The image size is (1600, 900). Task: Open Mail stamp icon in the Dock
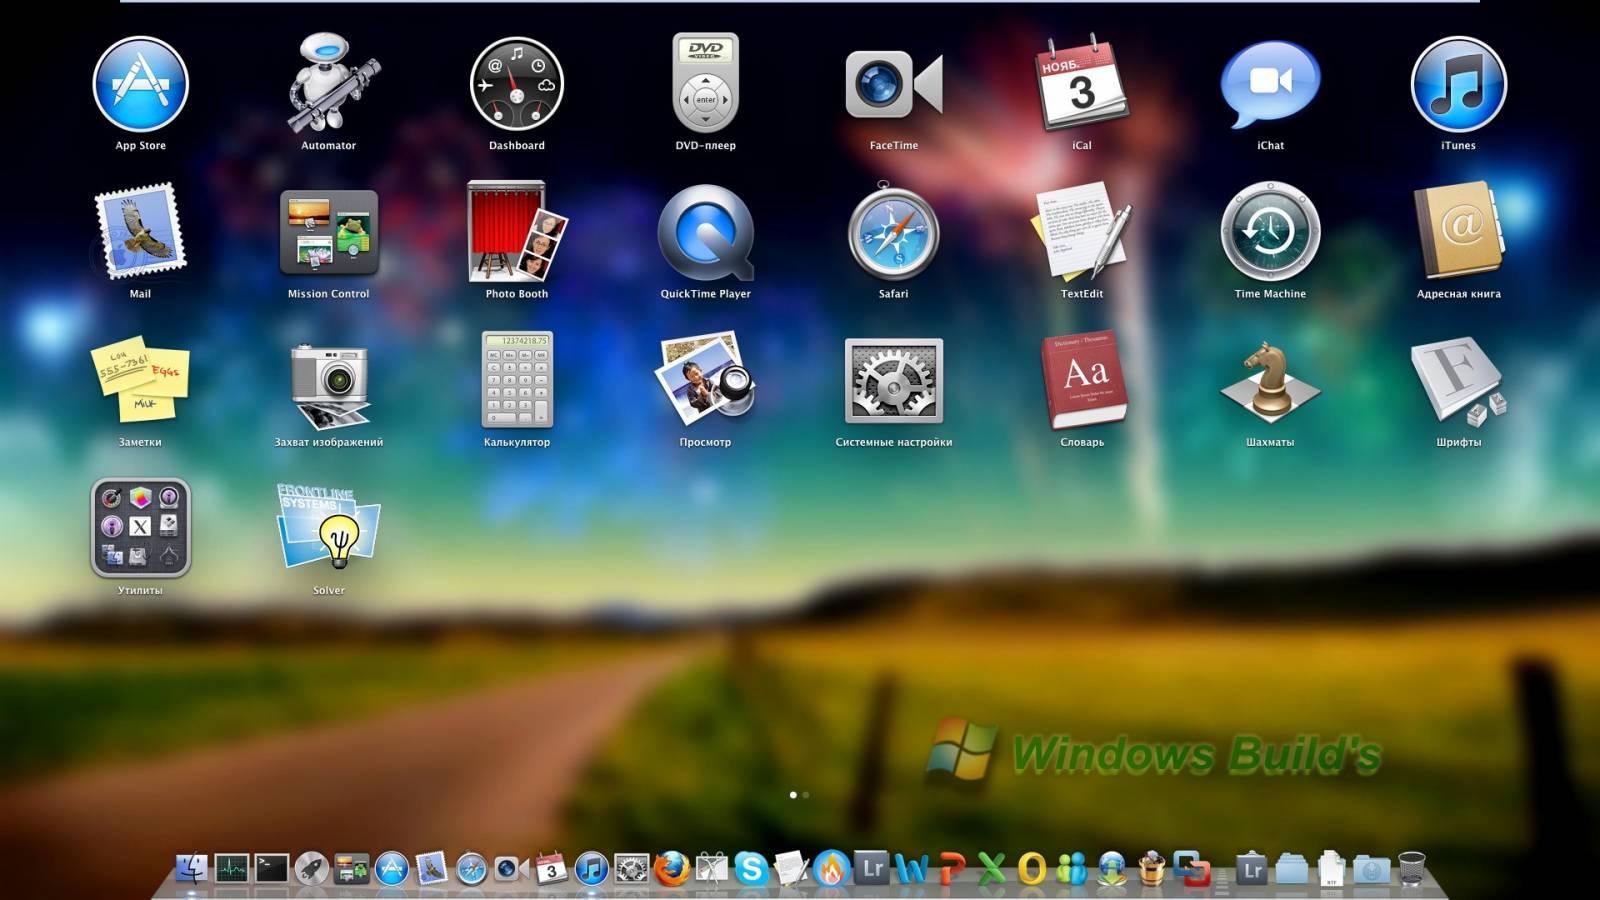431,869
